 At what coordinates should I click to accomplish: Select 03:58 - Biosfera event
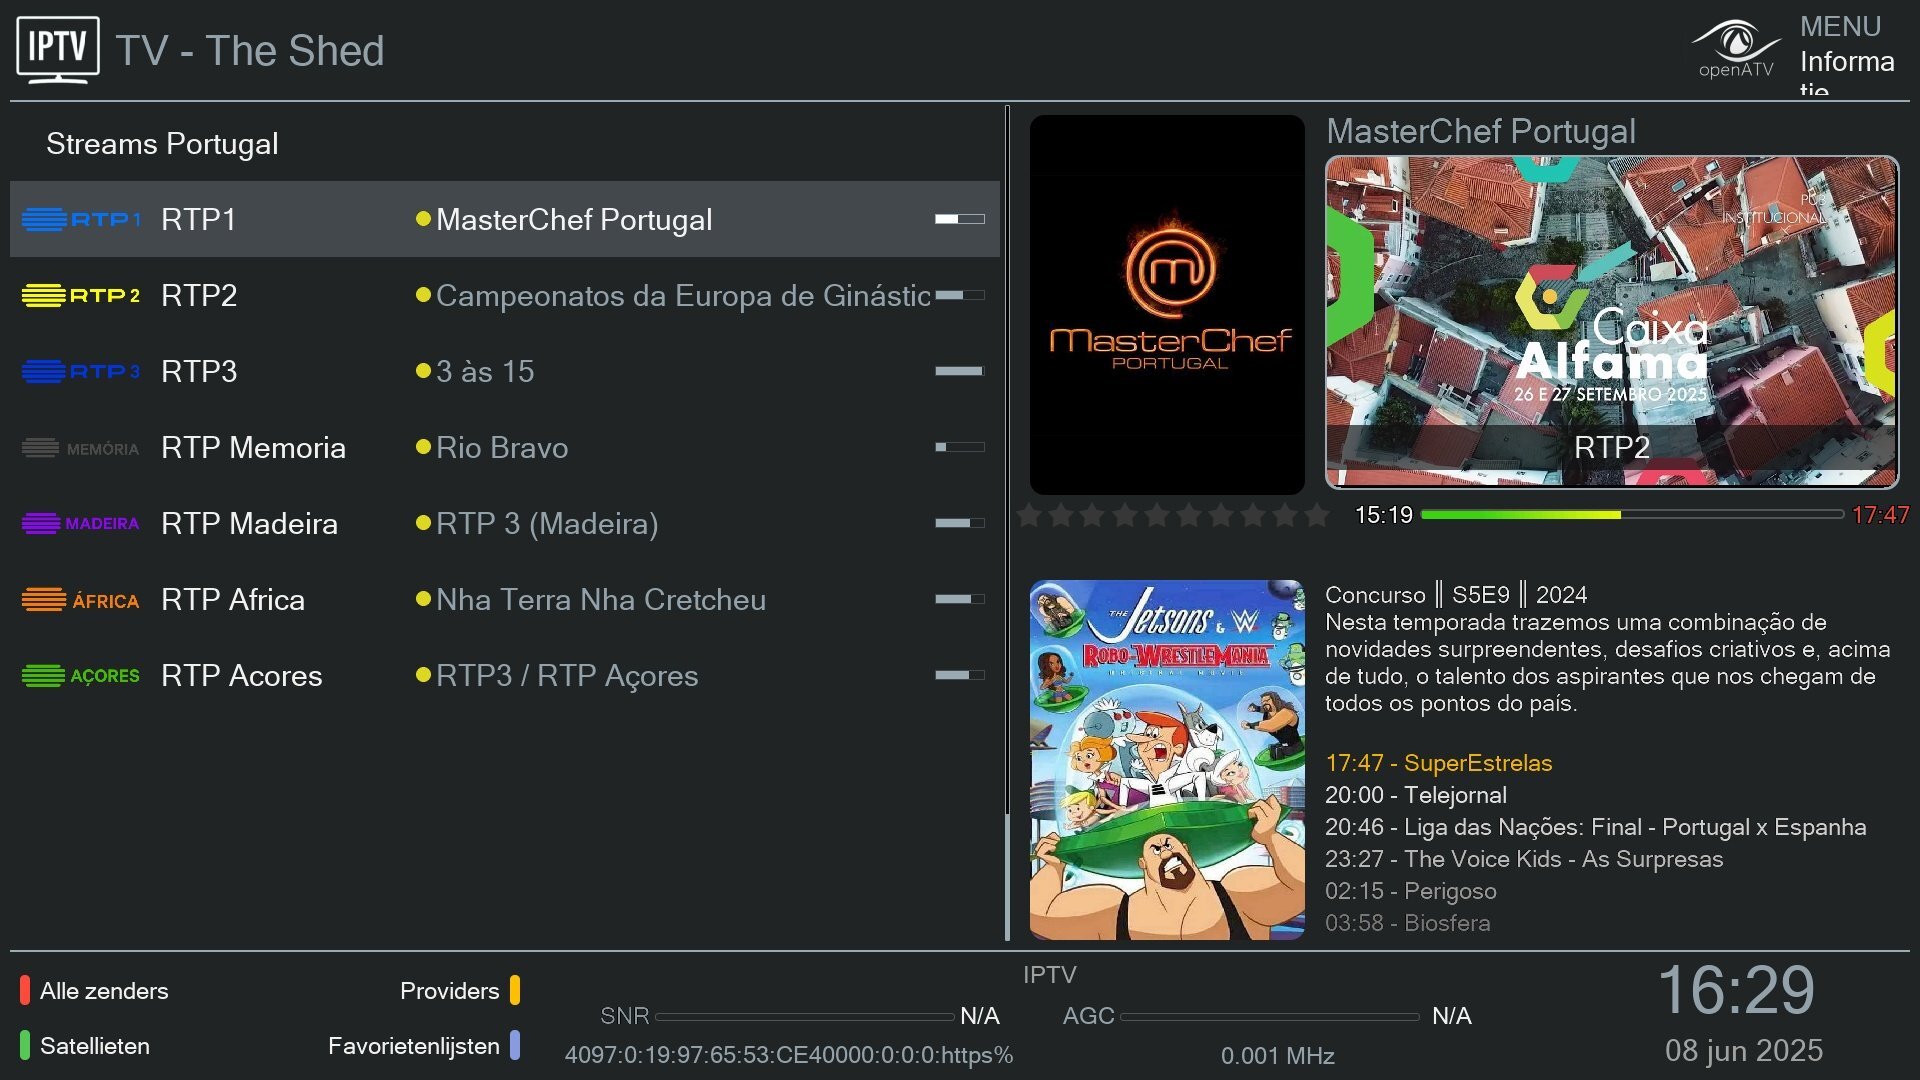[1407, 923]
